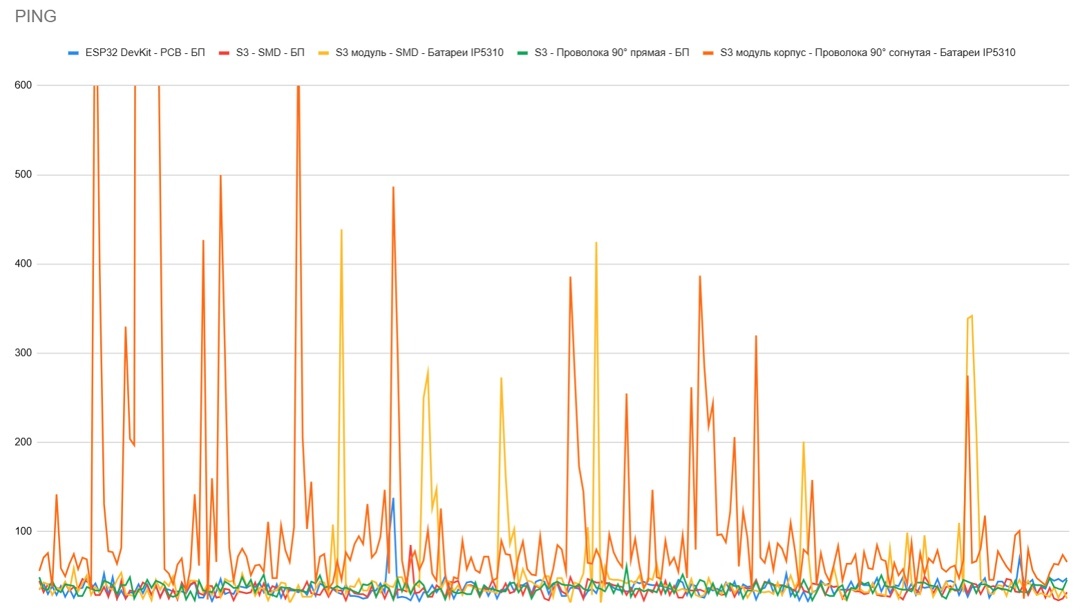Select legend label S3 - SMD - БП
Image resolution: width=1080 pixels, height=612 pixels.
[x=270, y=52]
